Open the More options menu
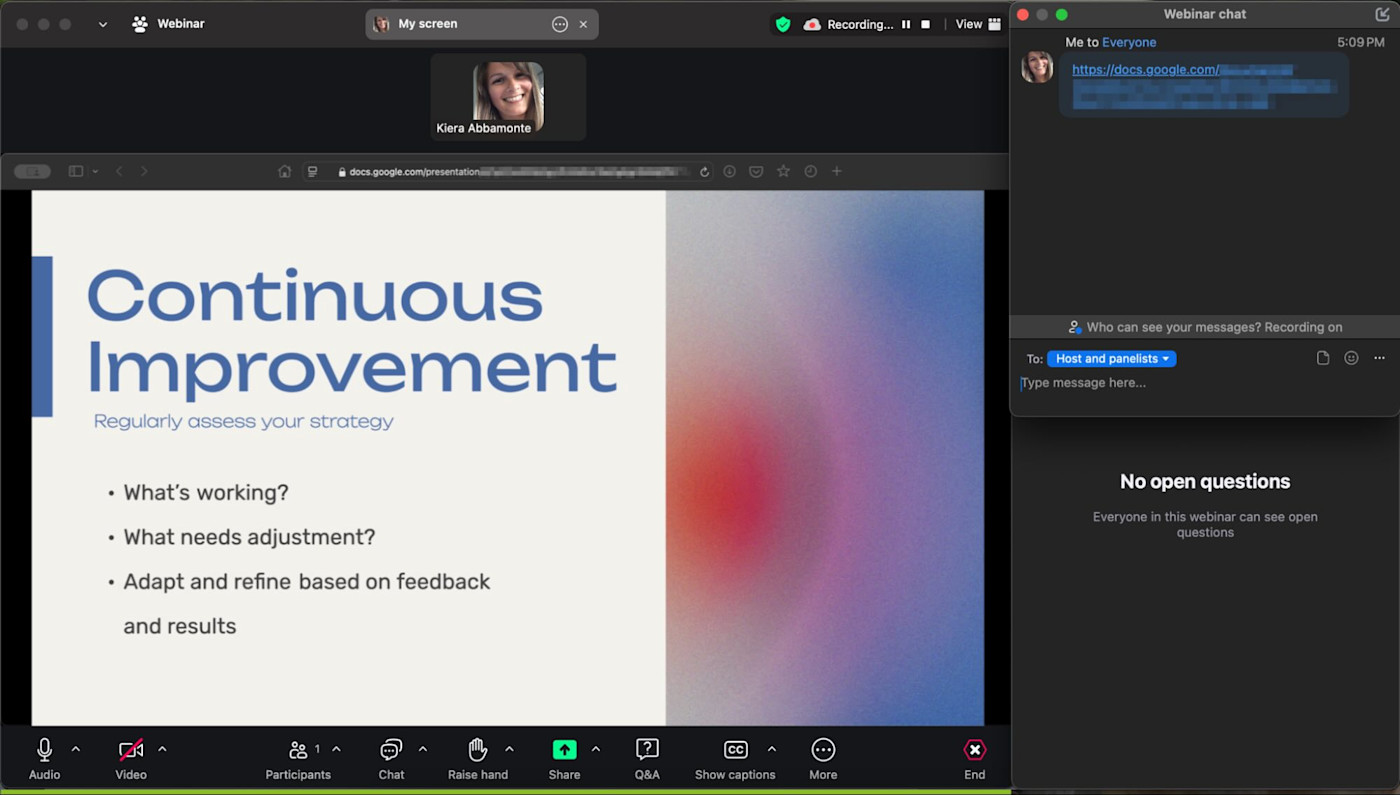This screenshot has height=795, width=1400. pos(823,751)
